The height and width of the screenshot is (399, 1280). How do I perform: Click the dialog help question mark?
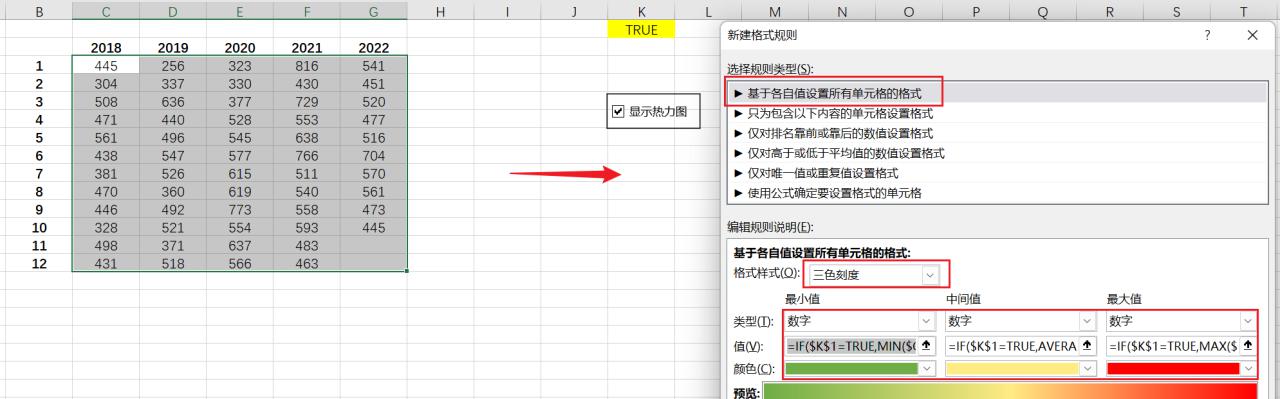1207,35
